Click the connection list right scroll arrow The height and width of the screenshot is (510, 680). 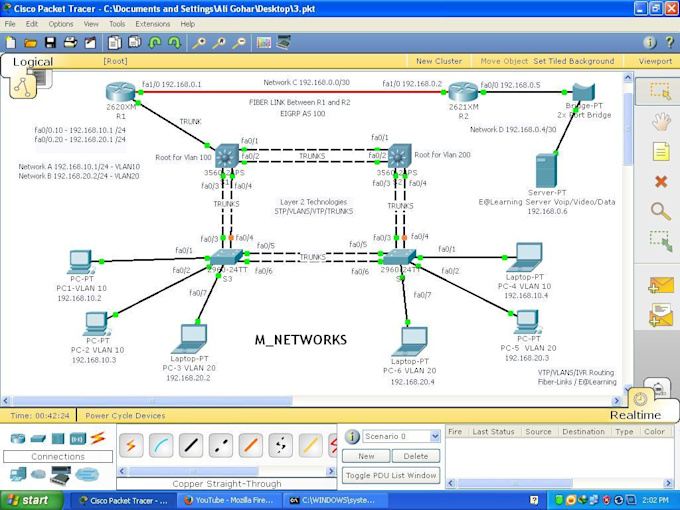[331, 471]
